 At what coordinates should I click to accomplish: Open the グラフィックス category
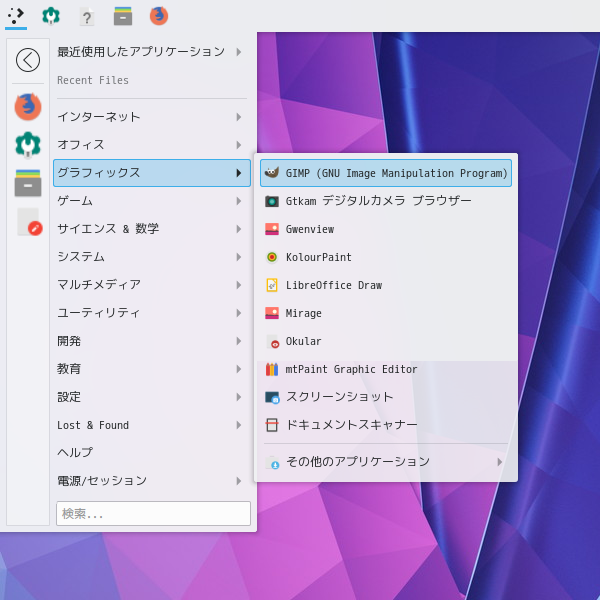(x=152, y=173)
